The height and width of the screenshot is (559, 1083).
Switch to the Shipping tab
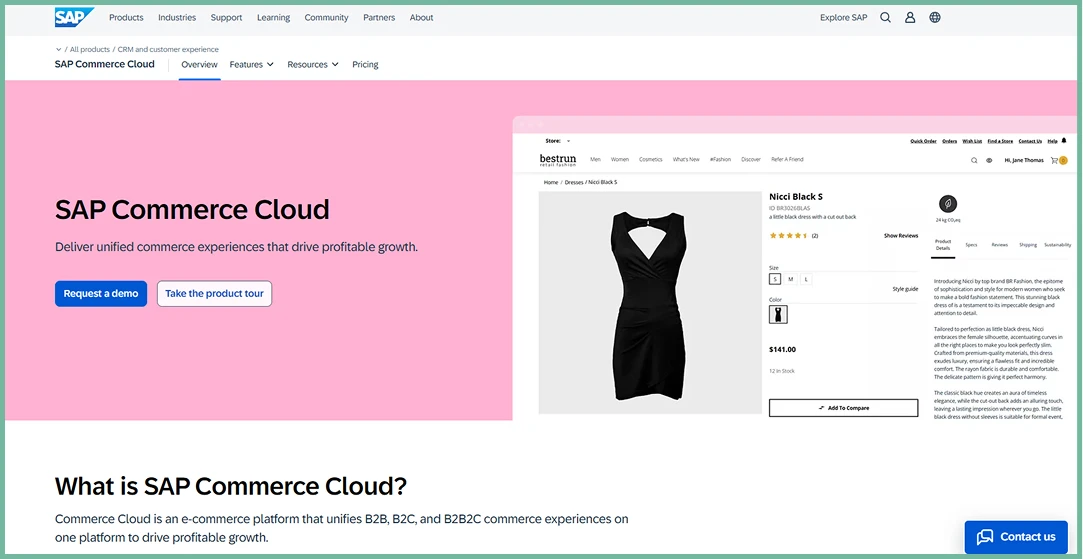[1028, 245]
